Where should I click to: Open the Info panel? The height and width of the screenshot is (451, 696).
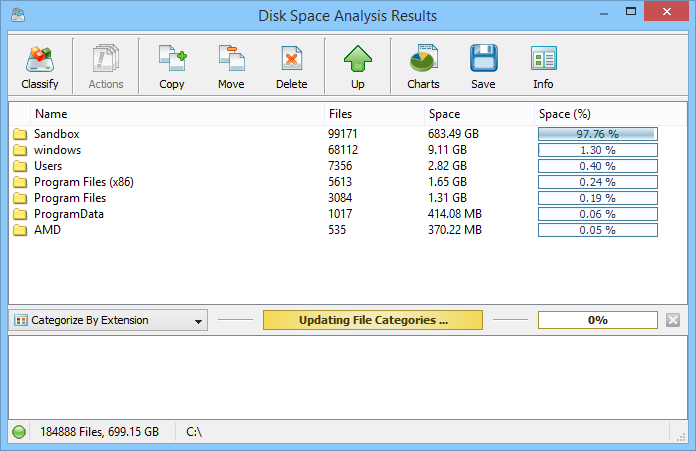[543, 67]
